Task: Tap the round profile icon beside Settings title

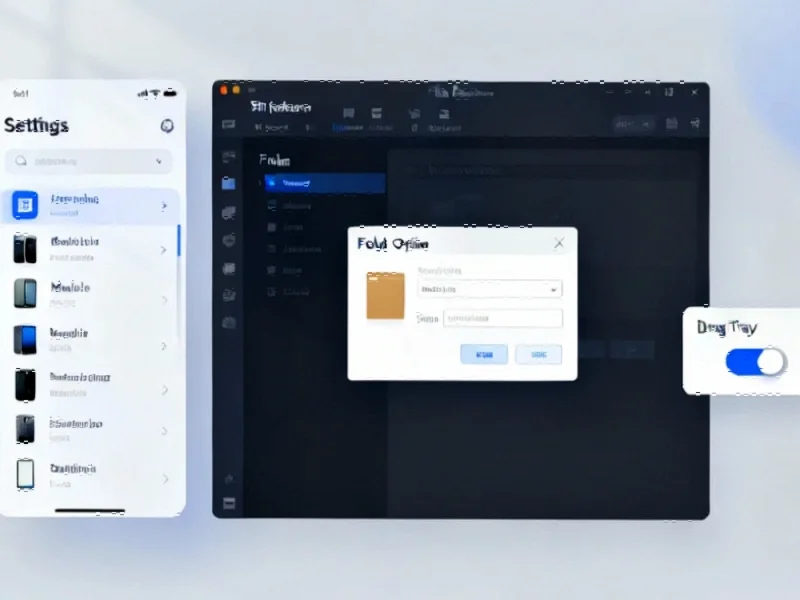Action: 167,126
